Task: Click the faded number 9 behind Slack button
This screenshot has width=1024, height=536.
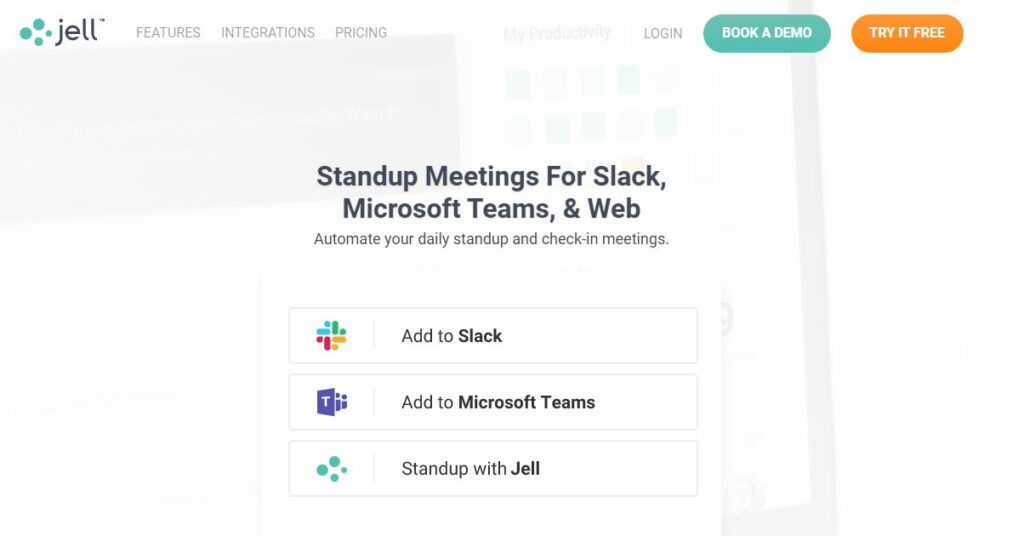Action: 724,319
